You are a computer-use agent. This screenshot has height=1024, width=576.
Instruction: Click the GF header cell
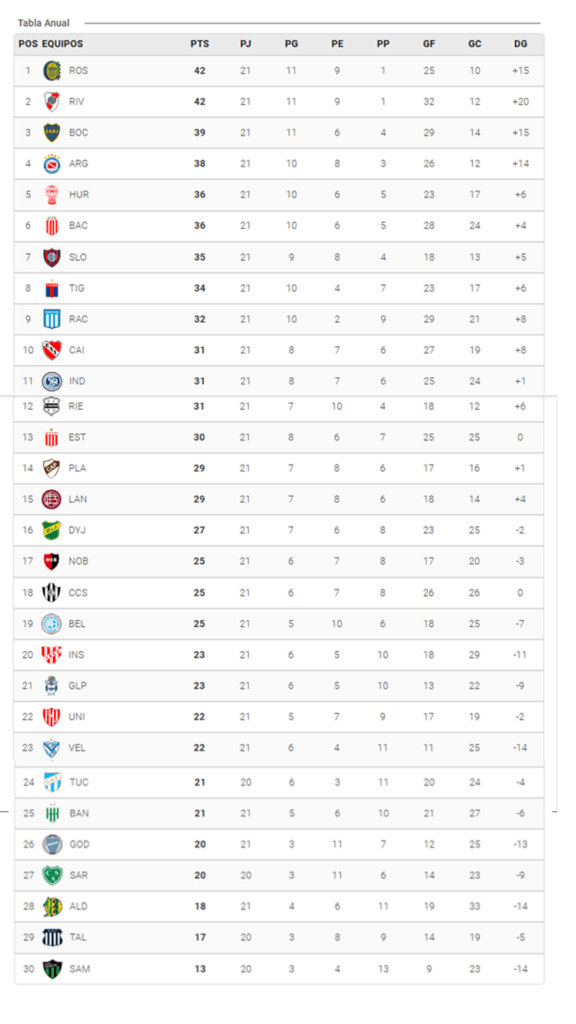[429, 44]
